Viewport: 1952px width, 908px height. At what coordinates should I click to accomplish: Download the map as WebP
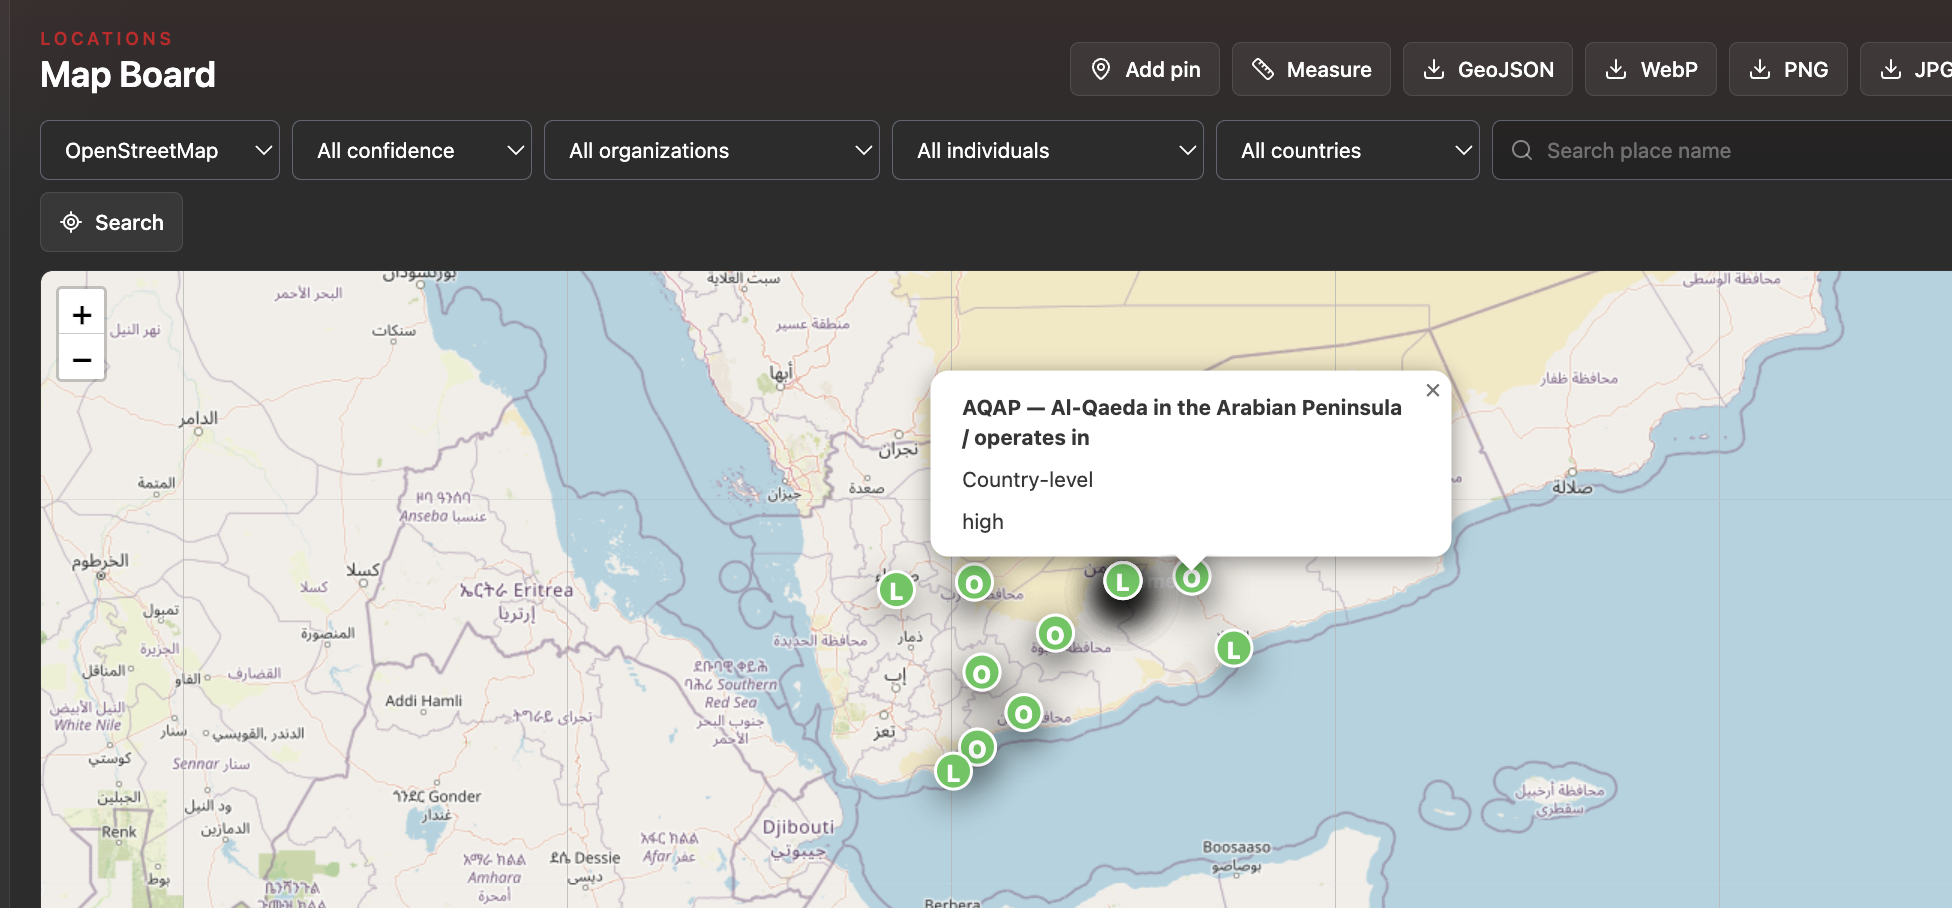pyautogui.click(x=1650, y=69)
